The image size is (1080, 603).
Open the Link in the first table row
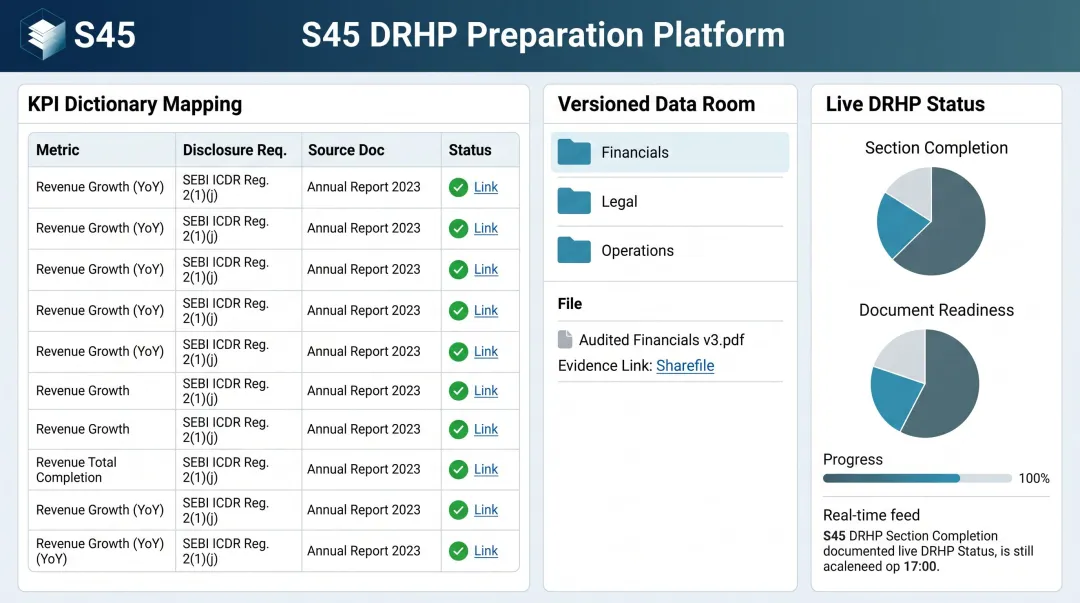coord(486,187)
